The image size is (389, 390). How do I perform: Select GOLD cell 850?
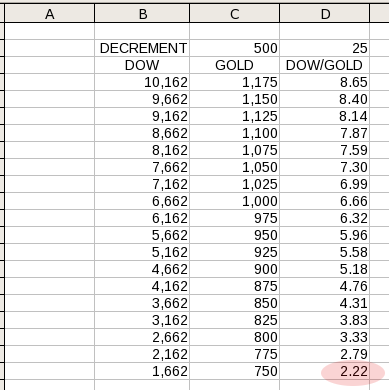tap(234, 303)
